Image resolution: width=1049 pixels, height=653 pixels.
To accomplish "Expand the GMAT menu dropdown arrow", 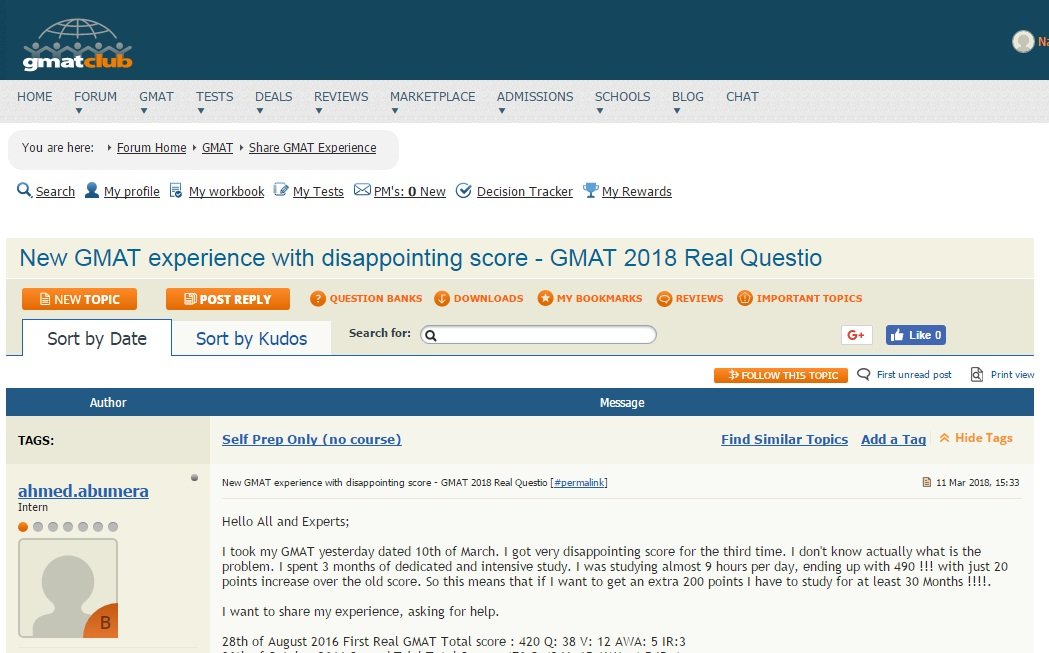I will (144, 111).
